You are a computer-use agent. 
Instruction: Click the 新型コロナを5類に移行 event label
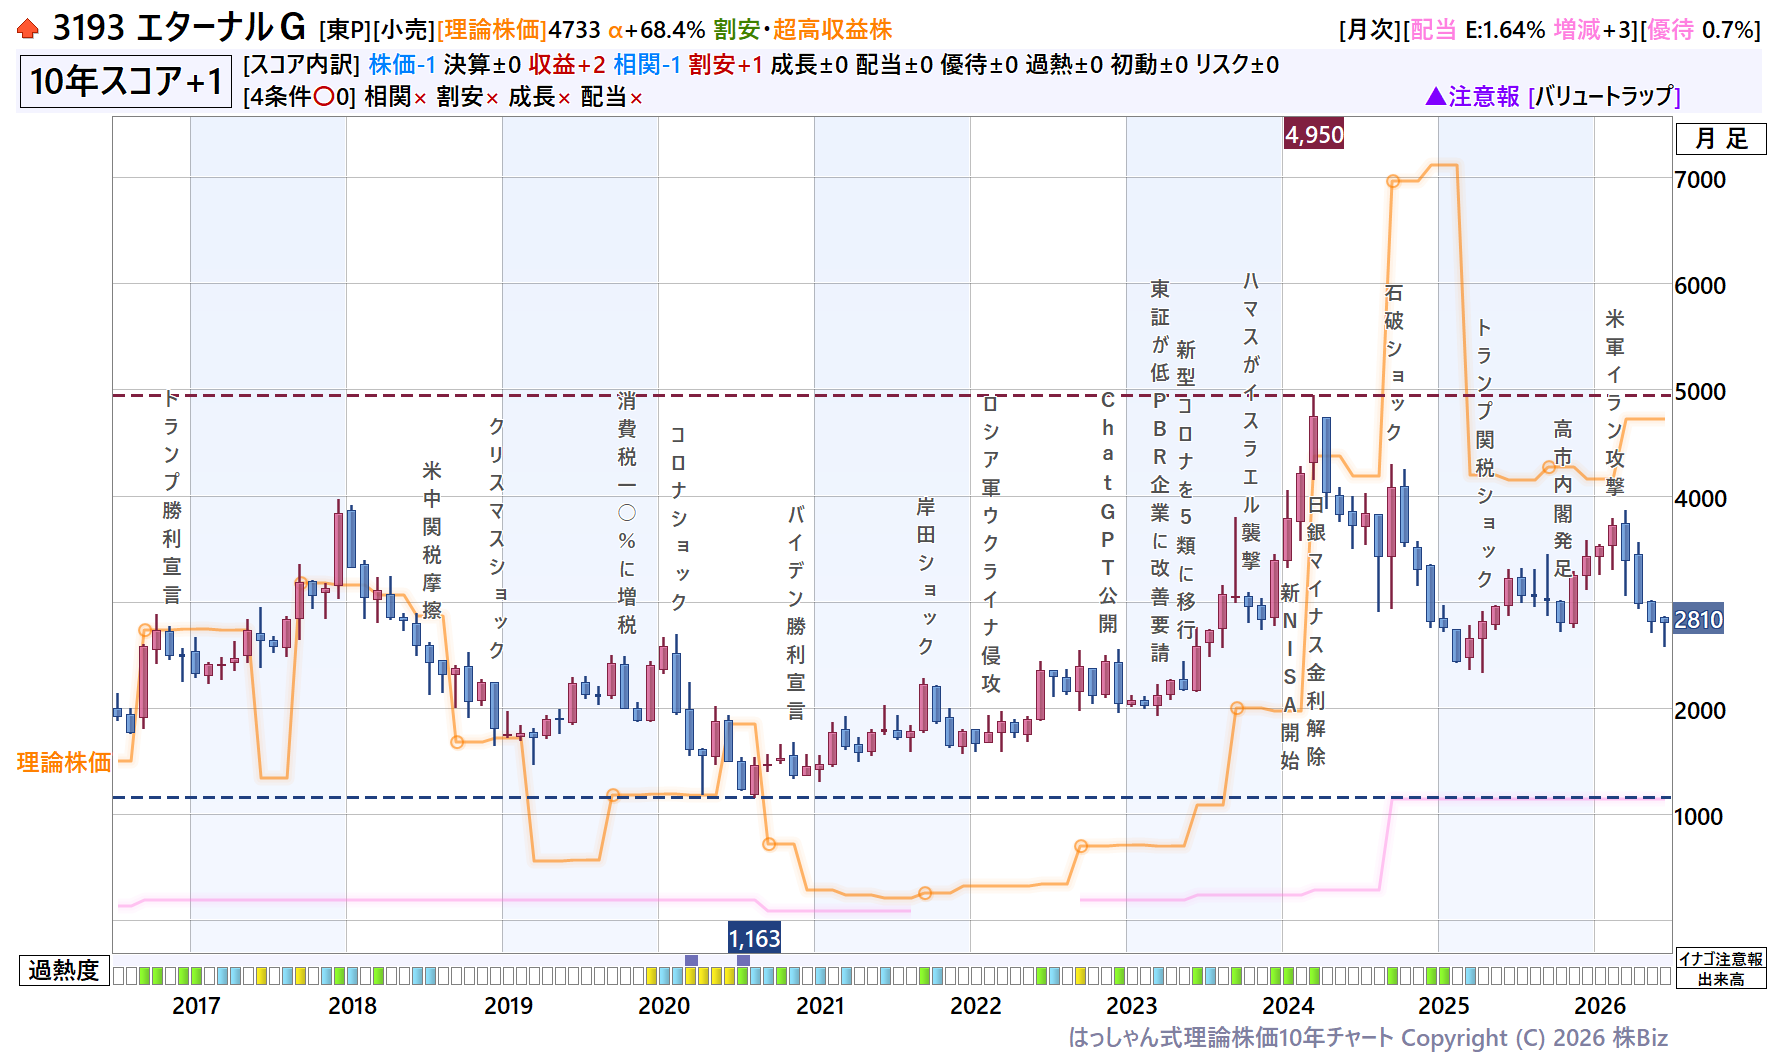(x=1186, y=489)
